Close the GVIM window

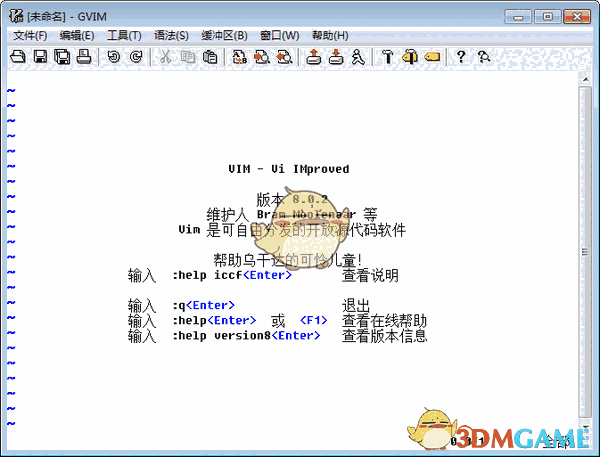coord(577,17)
